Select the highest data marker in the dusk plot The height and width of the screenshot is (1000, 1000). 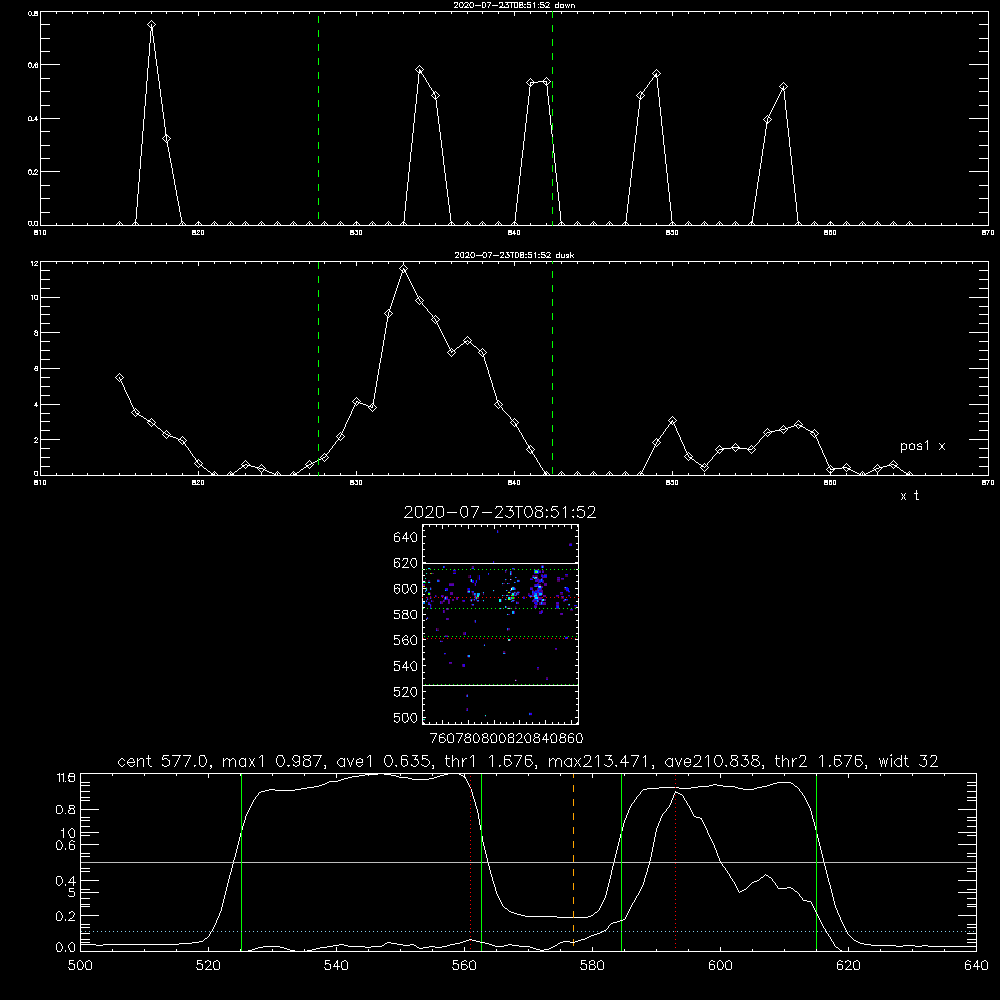point(404,268)
